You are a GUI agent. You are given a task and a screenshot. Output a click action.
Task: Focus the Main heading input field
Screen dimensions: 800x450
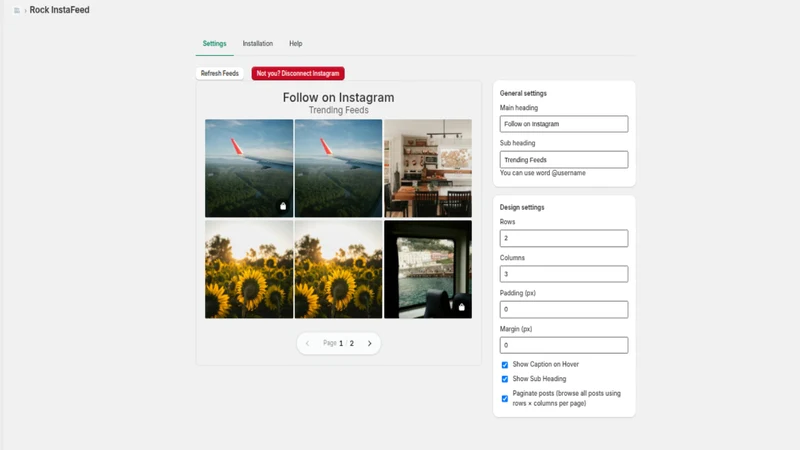[x=564, y=124]
